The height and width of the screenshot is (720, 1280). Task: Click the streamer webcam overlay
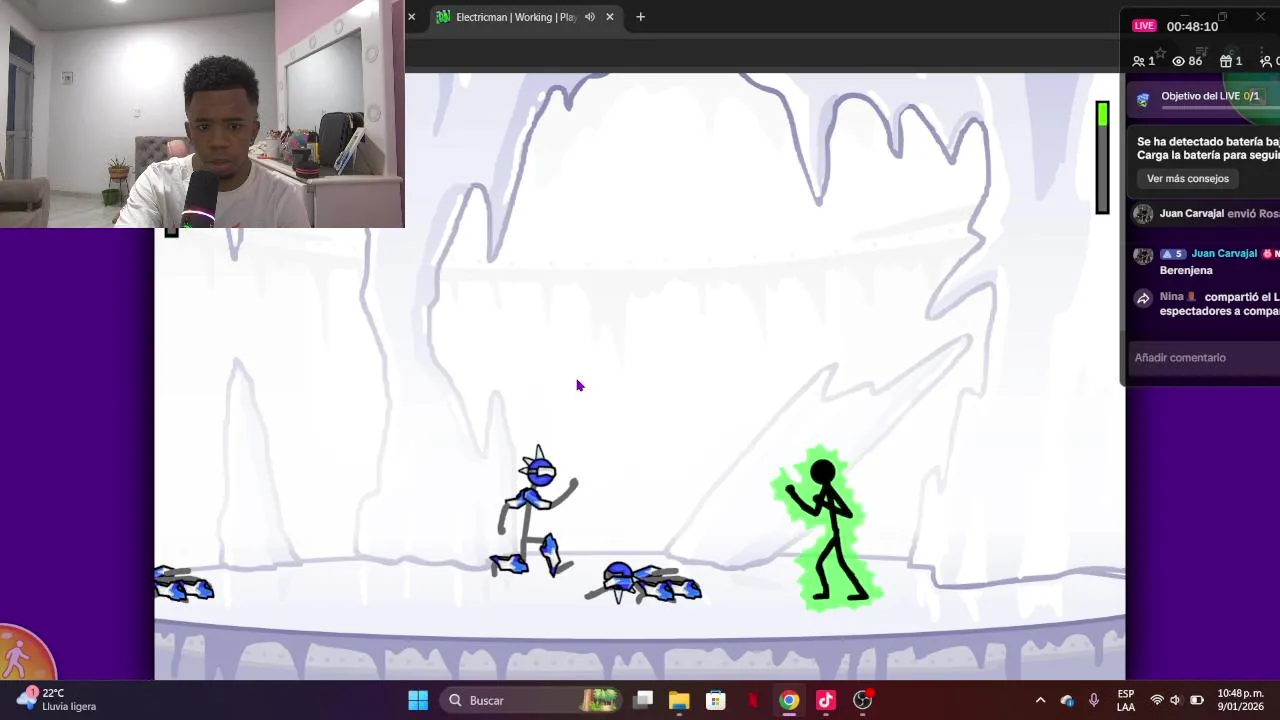(x=202, y=114)
